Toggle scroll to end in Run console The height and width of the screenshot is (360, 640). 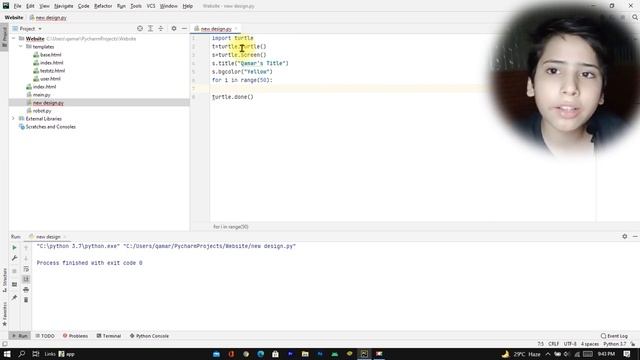[x=26, y=279]
